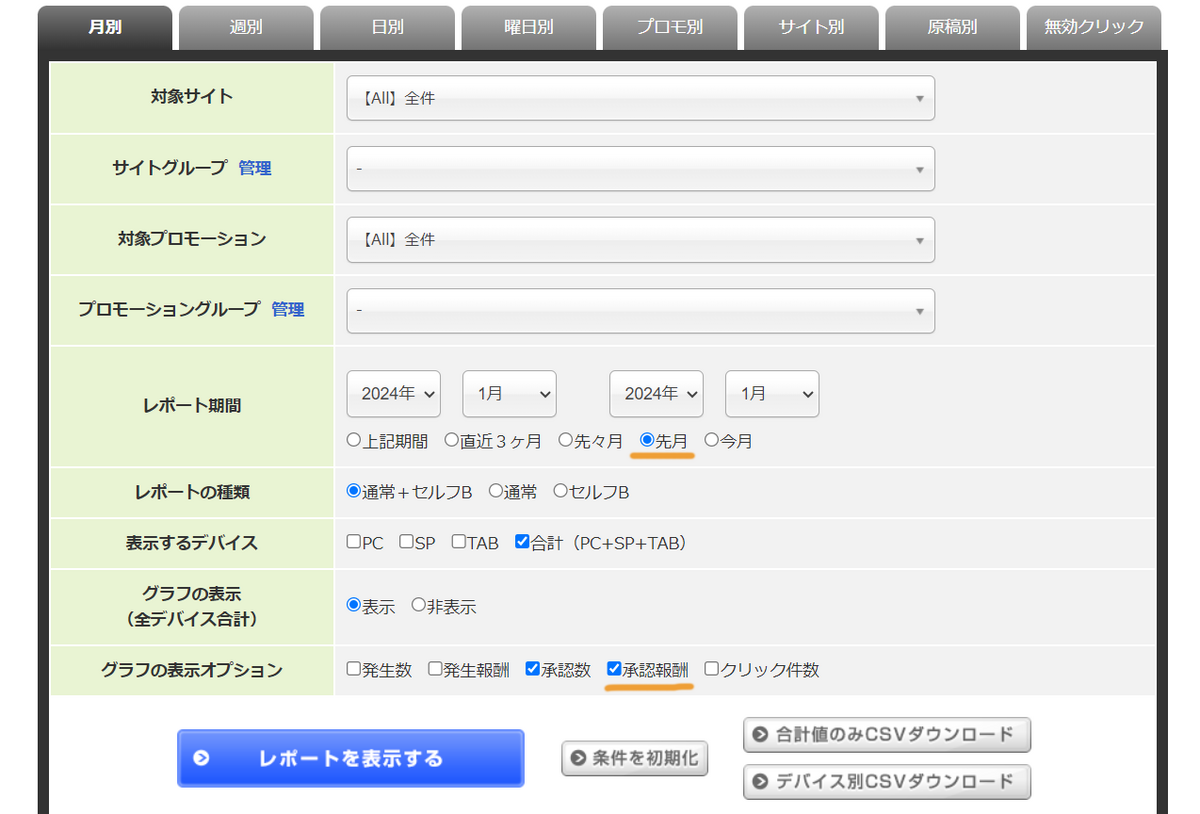Expand the サイトグループ selection box

click(x=640, y=168)
